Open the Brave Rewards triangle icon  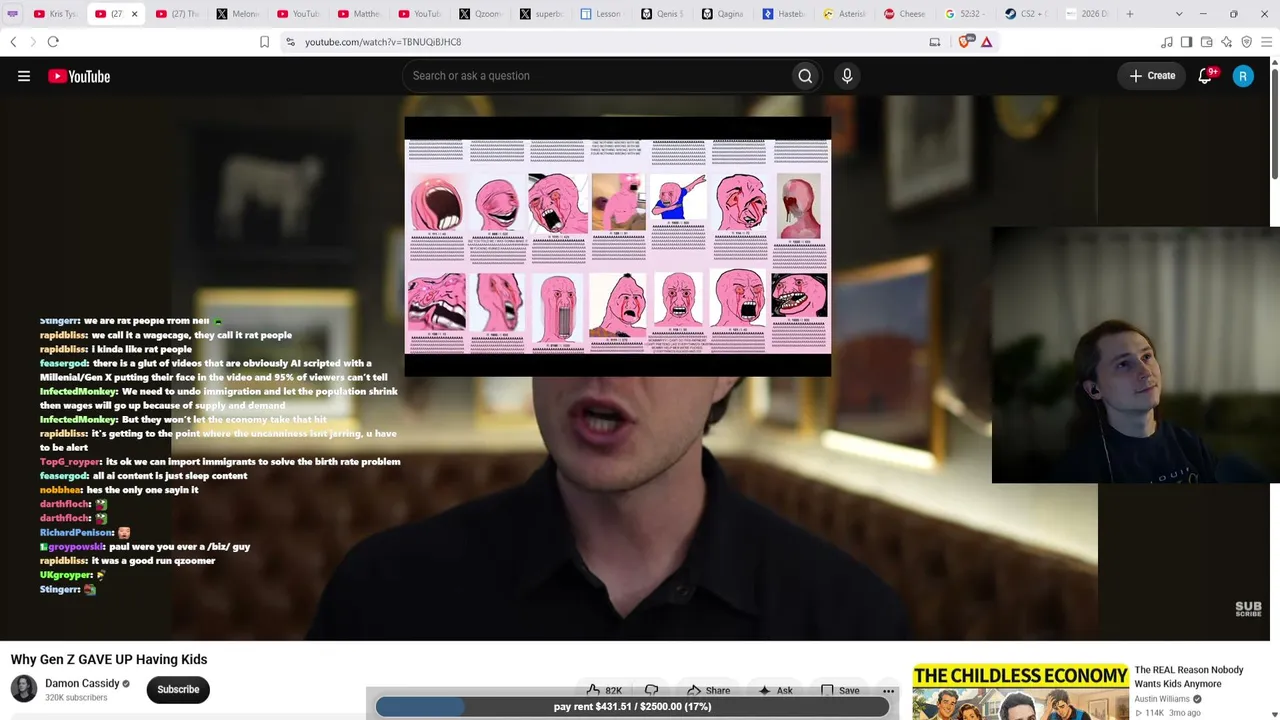987,42
